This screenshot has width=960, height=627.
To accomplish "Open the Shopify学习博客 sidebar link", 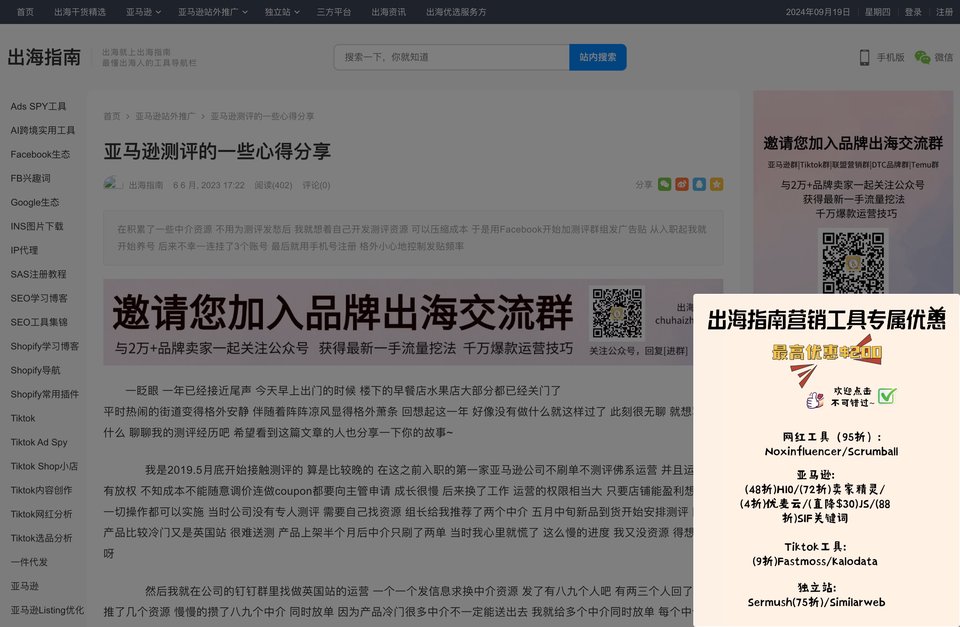I will 45,346.
